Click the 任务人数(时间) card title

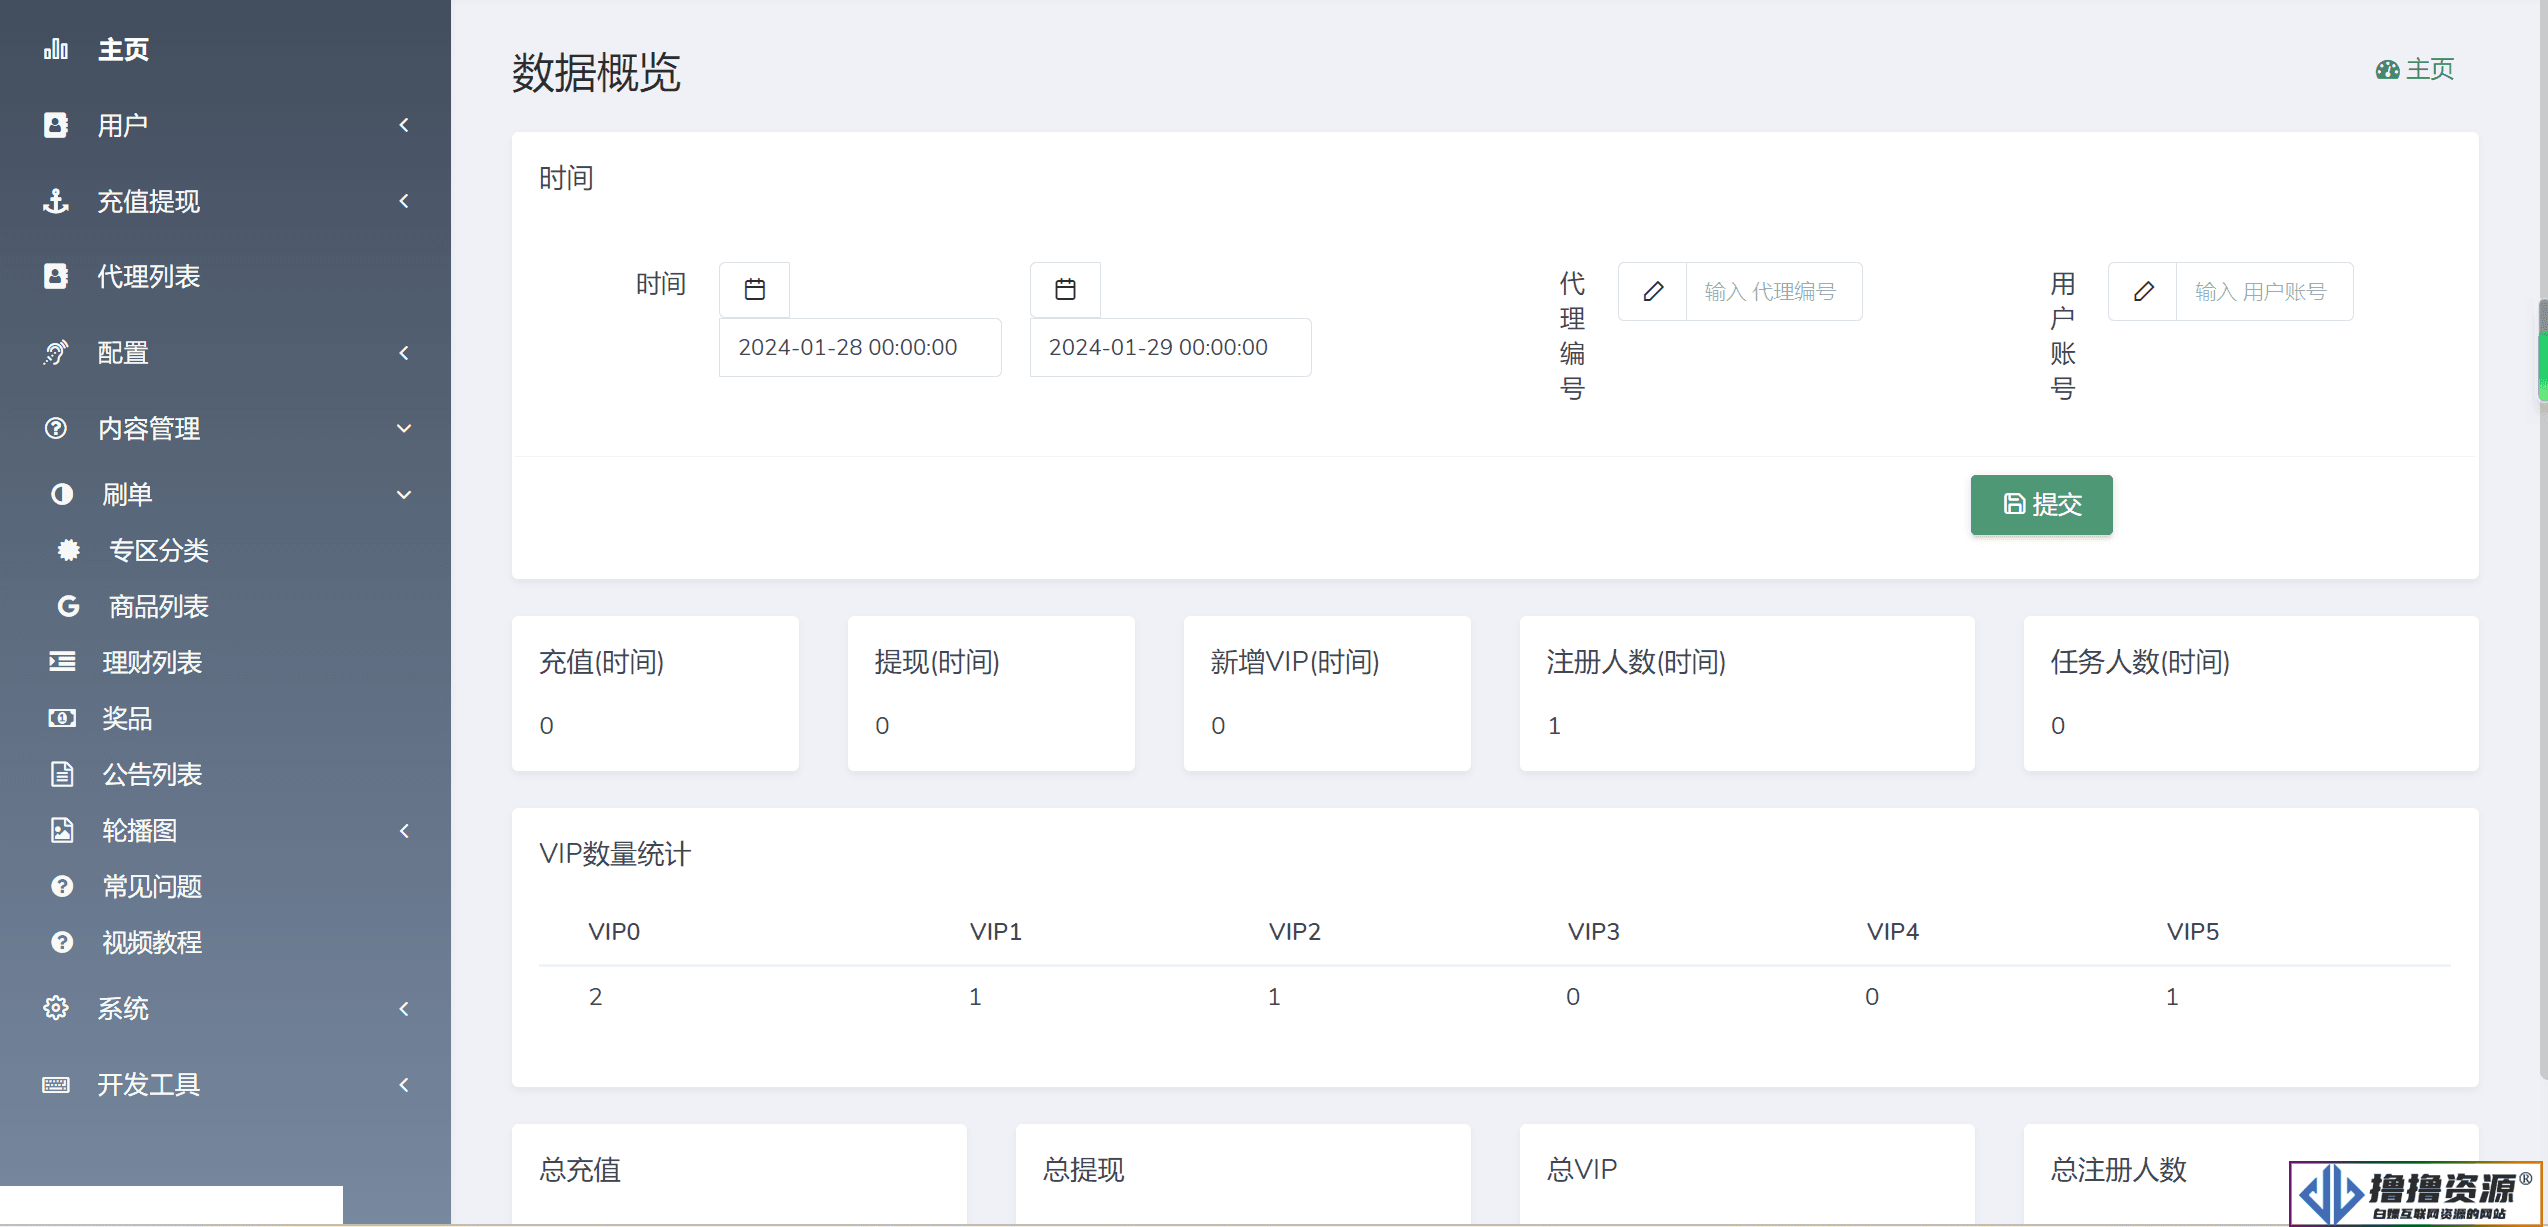click(2140, 661)
